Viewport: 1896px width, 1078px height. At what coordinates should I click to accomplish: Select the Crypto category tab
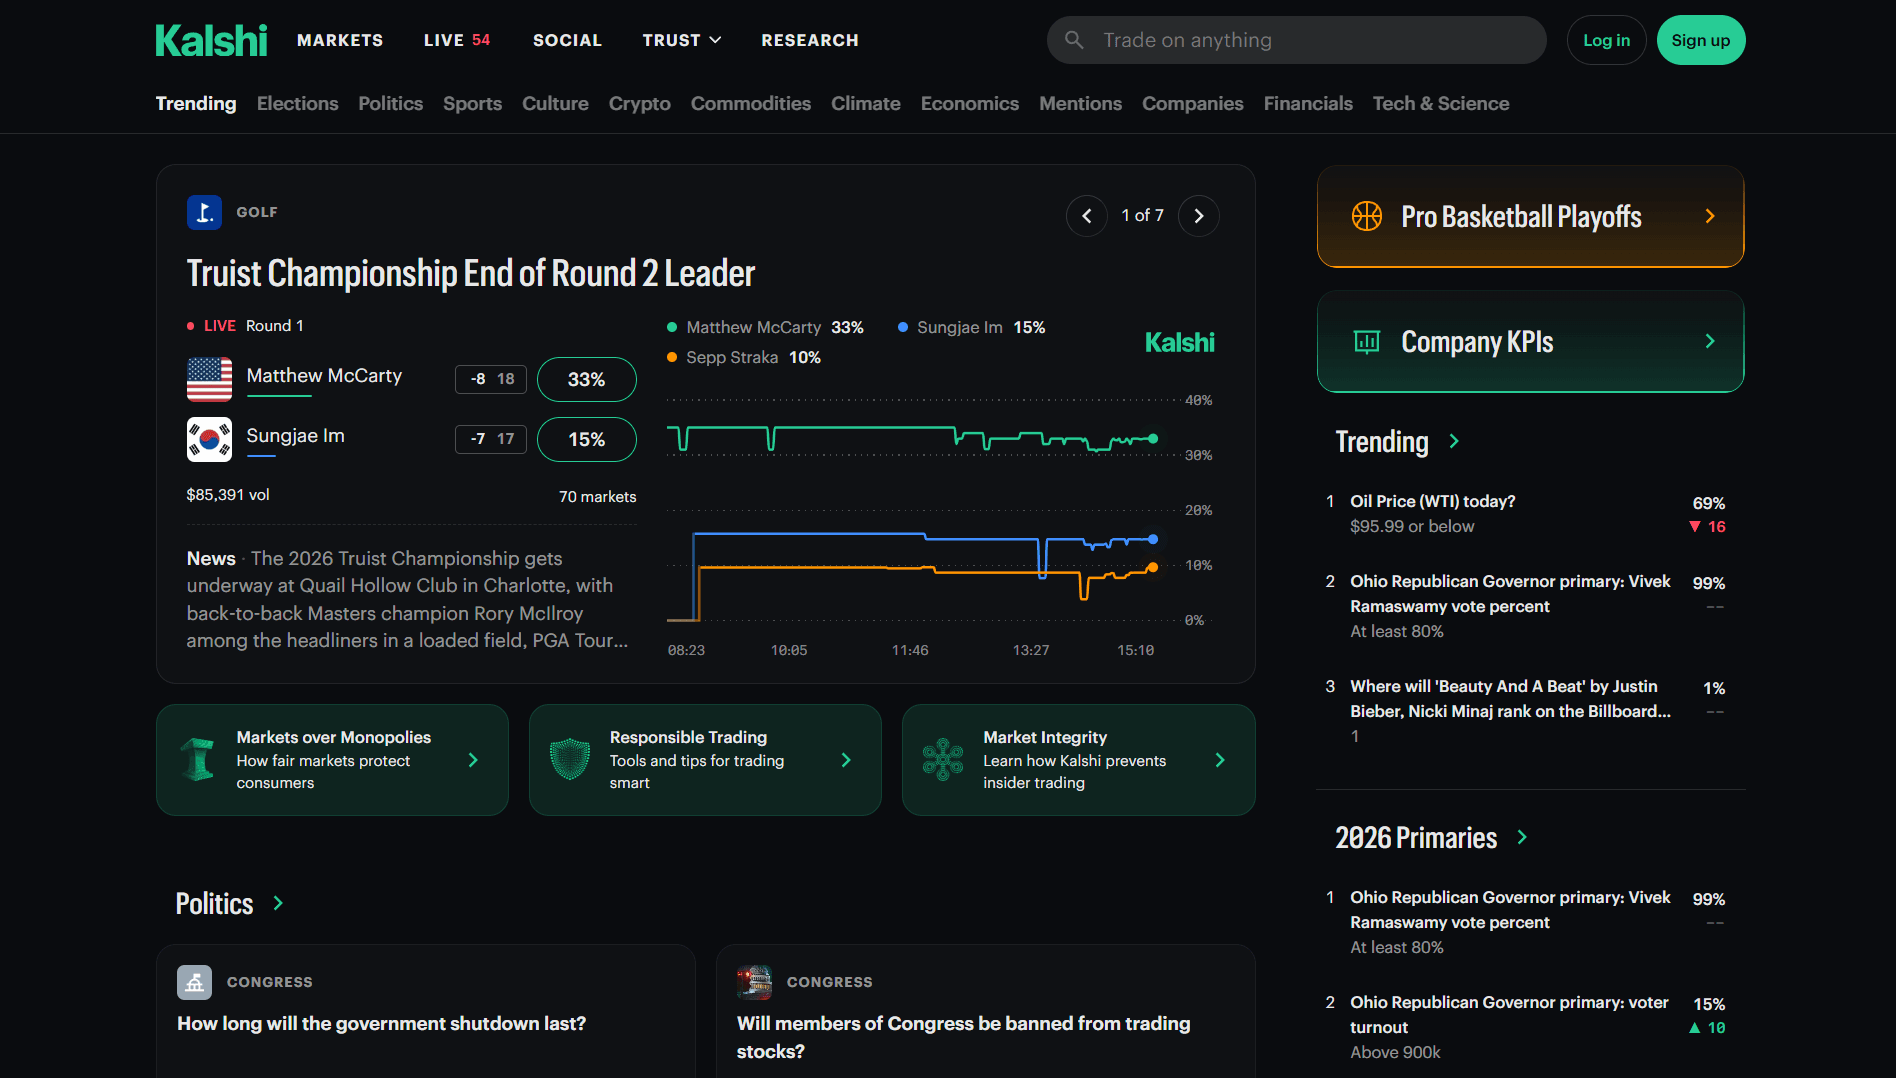[x=640, y=103]
